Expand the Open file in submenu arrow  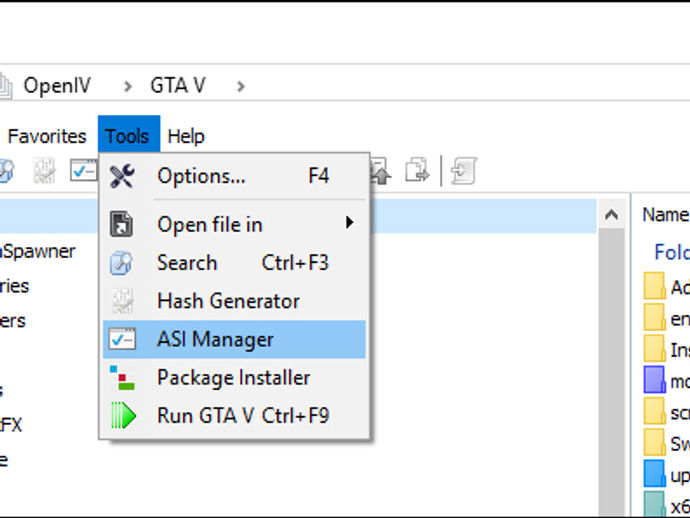tap(349, 222)
